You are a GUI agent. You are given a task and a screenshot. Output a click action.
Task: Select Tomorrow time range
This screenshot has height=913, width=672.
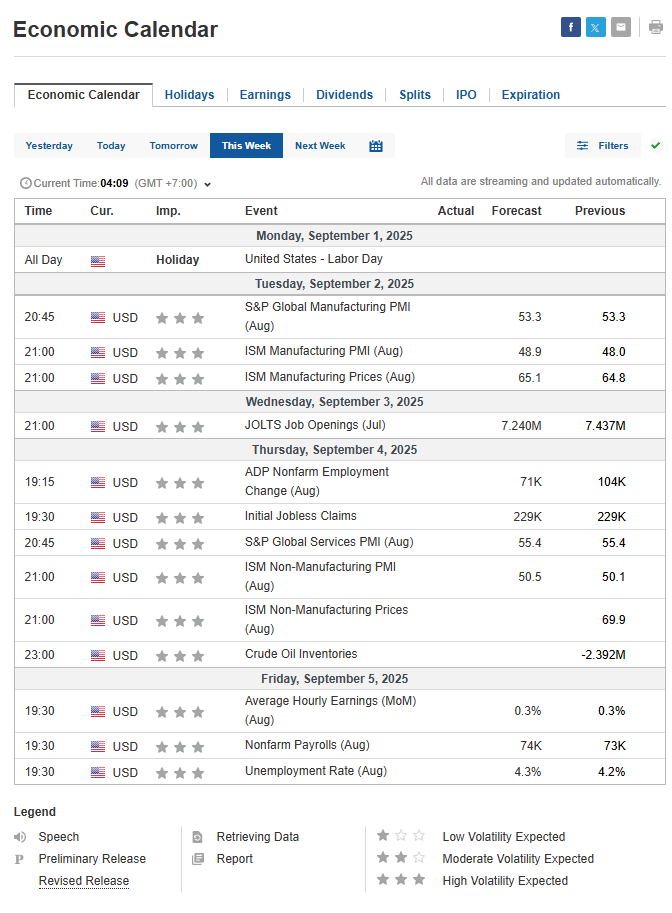174,146
